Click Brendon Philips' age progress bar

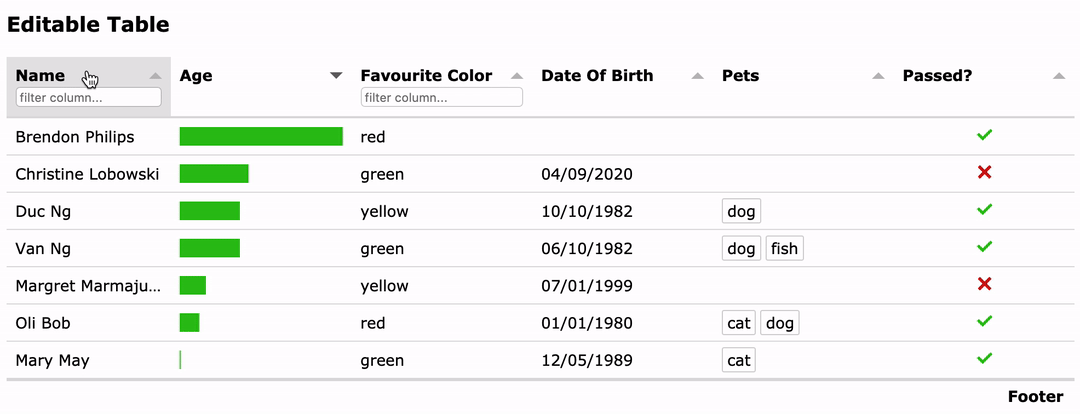261,137
